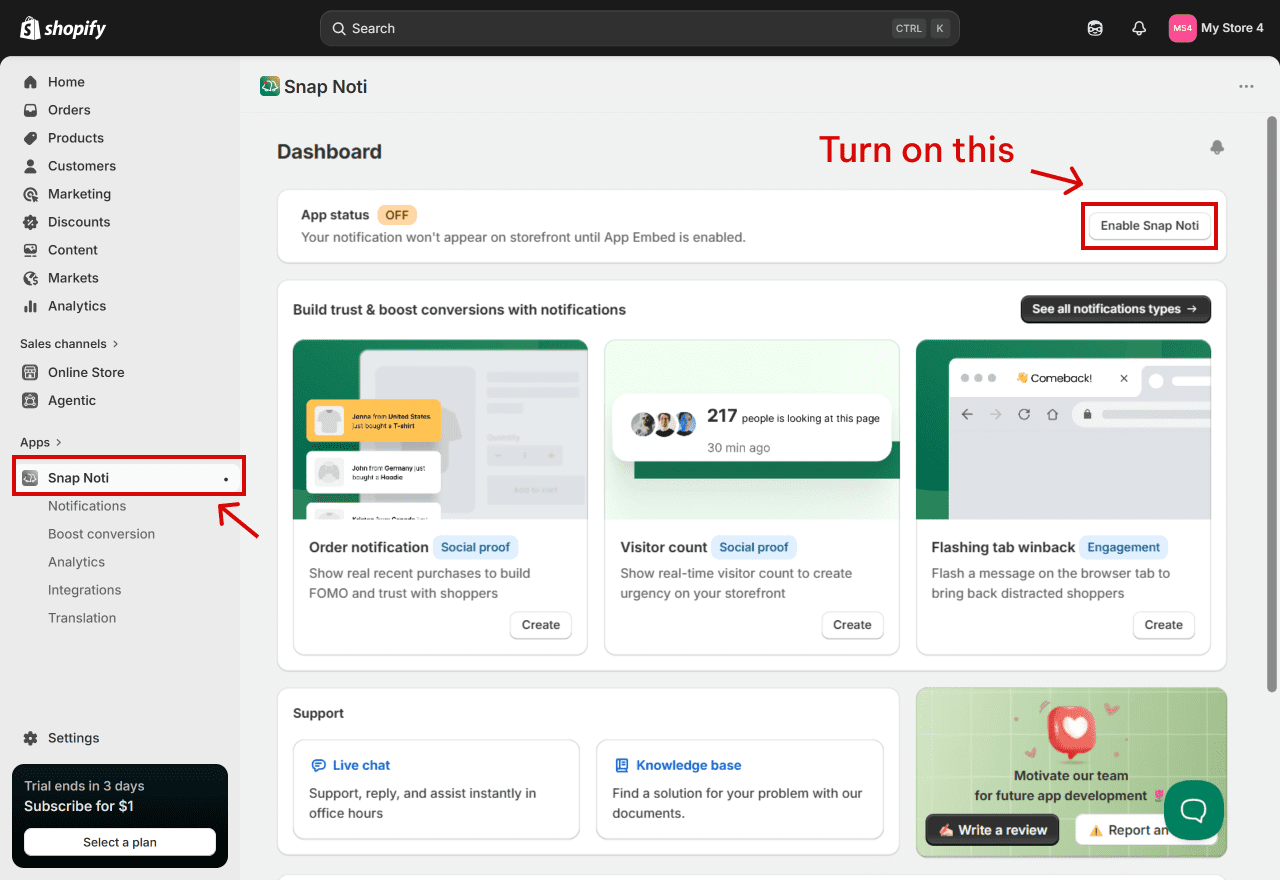Open the three-dot more actions menu
Screen dimensions: 1280x880
(1246, 87)
